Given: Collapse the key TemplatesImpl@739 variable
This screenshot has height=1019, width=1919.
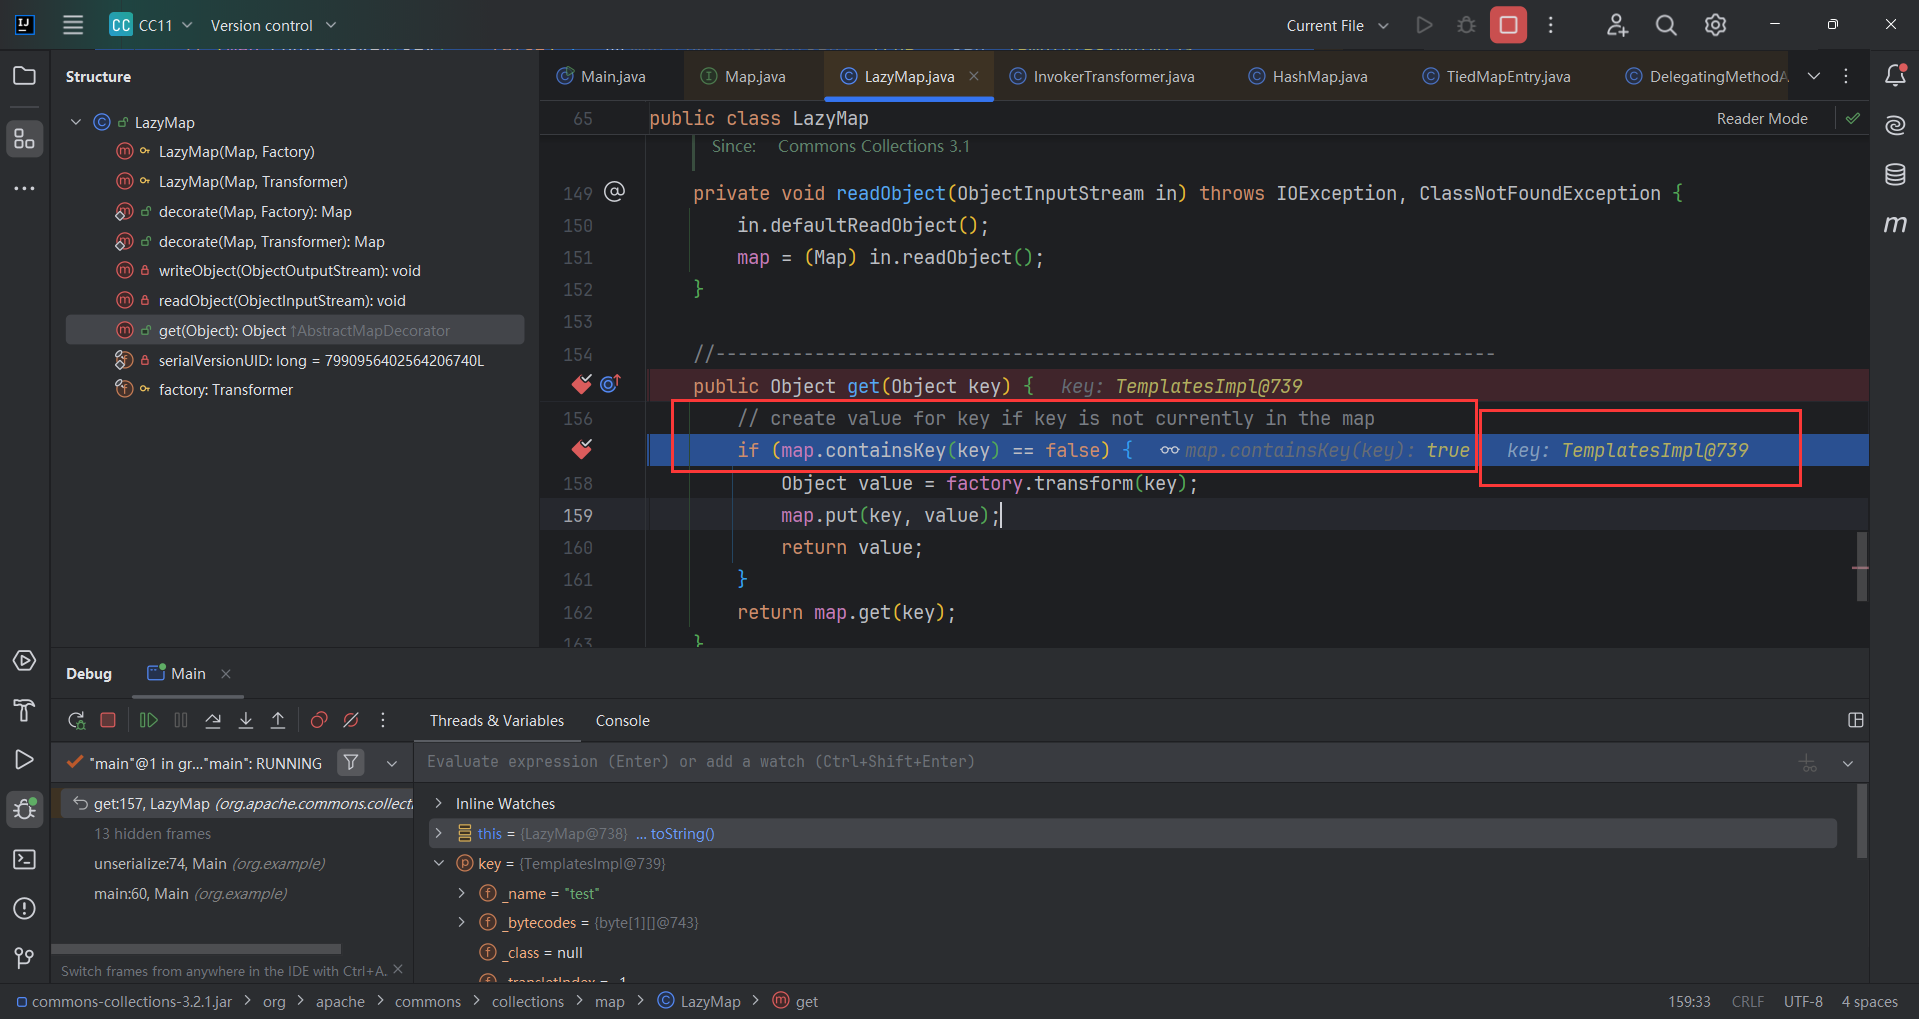Looking at the screenshot, I should [438, 863].
